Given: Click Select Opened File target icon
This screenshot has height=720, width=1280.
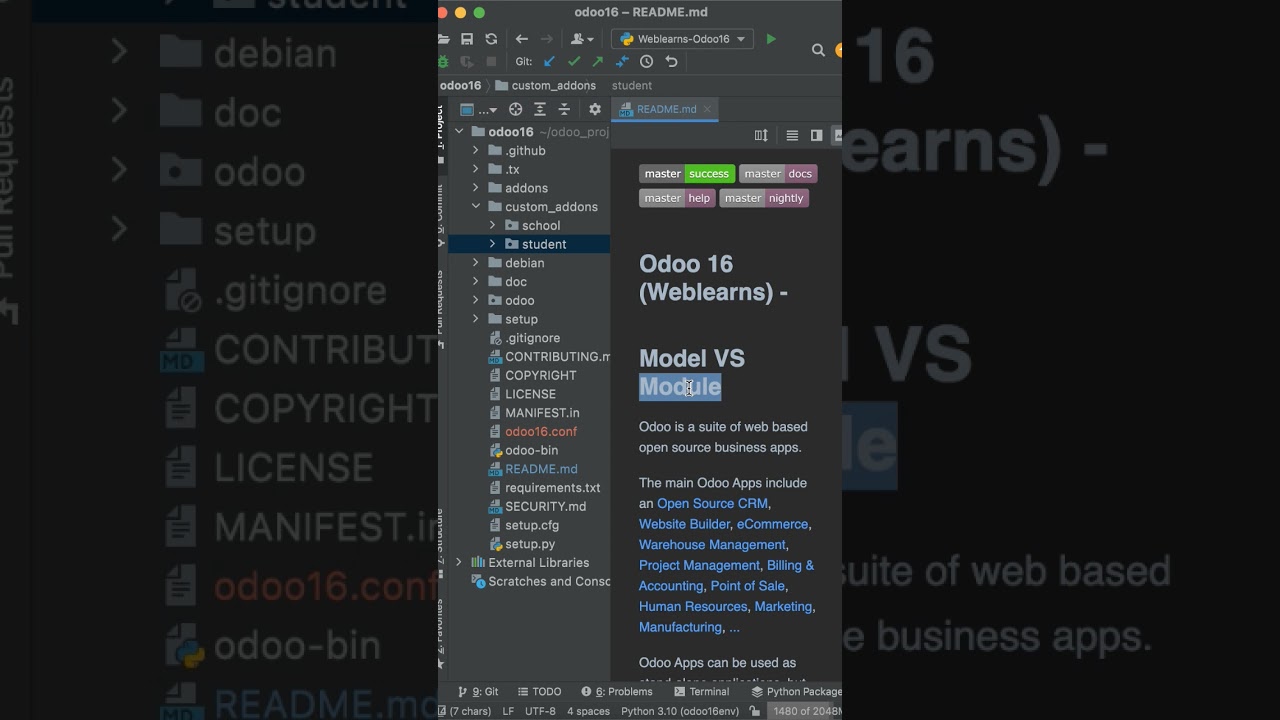Looking at the screenshot, I should coord(516,110).
